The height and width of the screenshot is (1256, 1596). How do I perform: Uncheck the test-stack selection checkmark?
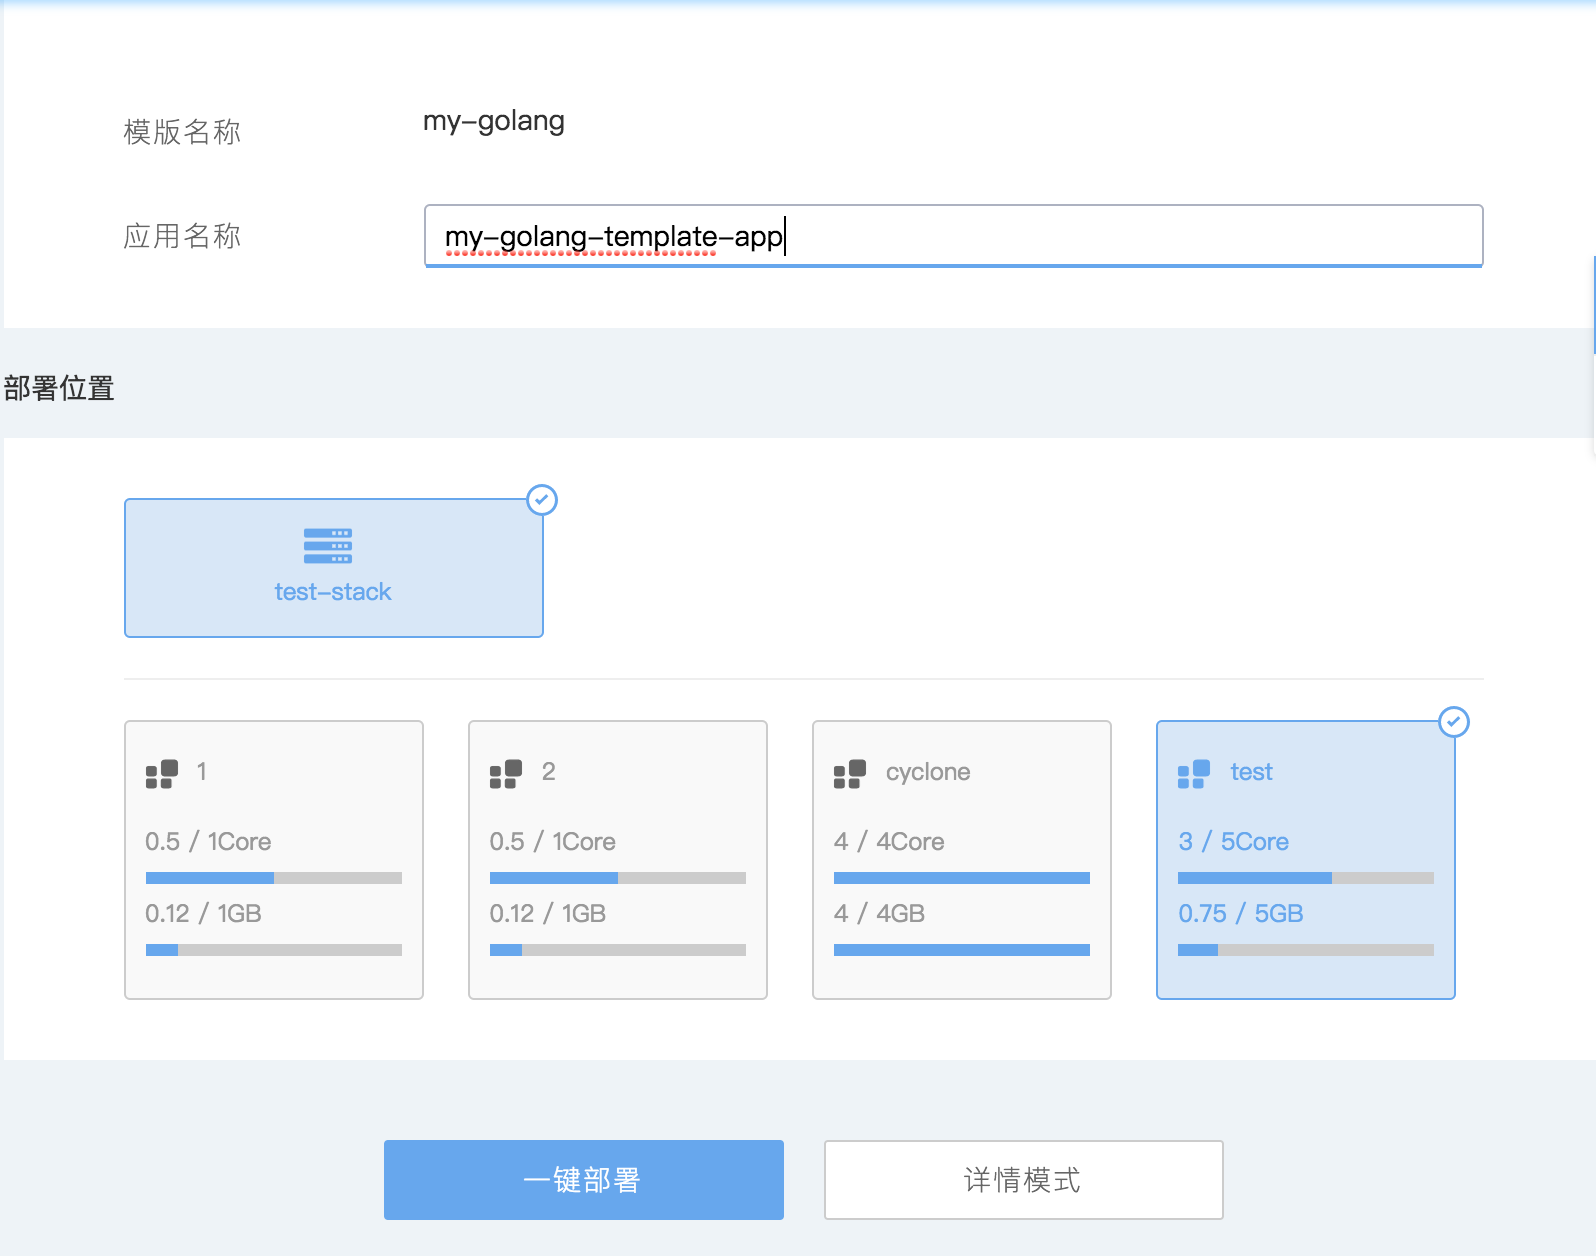[542, 500]
